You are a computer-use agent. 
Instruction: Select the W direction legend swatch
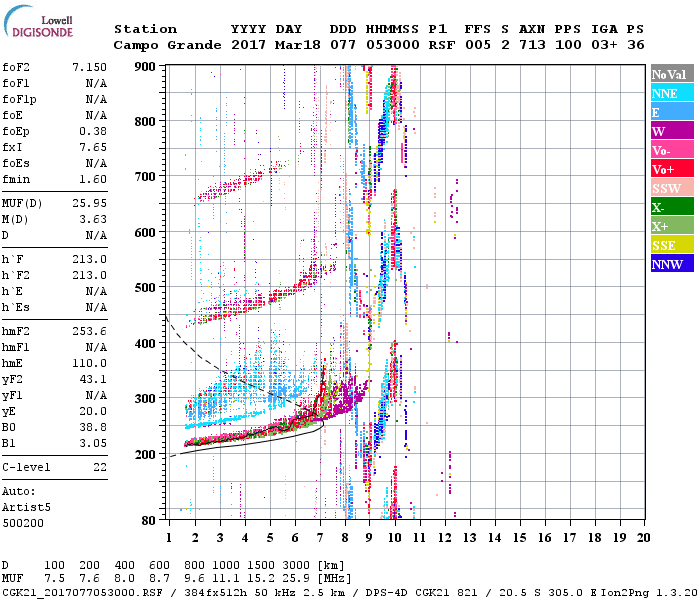(x=672, y=131)
